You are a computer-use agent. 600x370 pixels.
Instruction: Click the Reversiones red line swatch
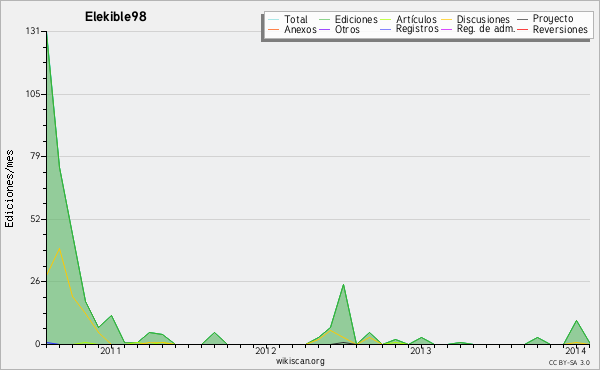click(522, 29)
